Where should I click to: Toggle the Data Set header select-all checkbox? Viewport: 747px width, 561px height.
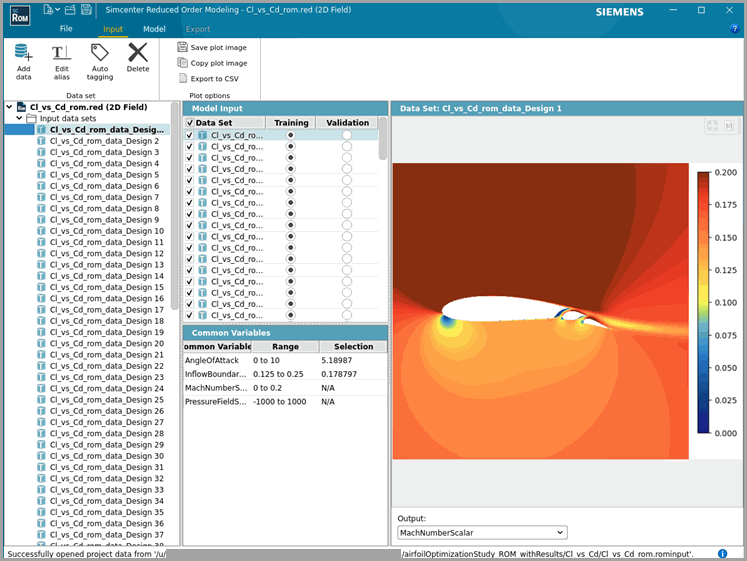(x=190, y=122)
